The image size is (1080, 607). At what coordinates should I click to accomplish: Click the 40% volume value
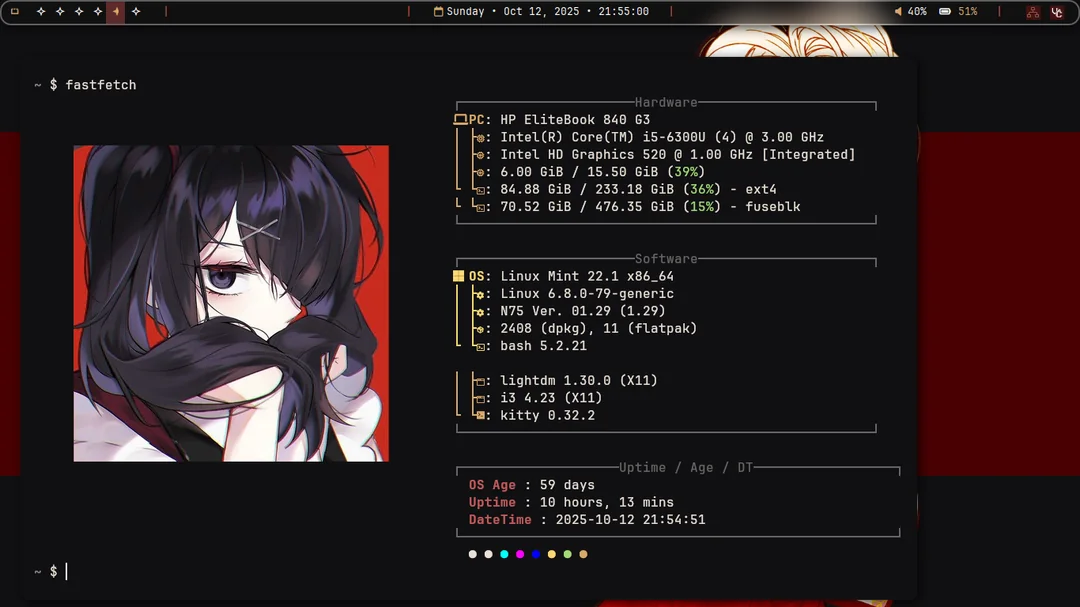(x=917, y=12)
